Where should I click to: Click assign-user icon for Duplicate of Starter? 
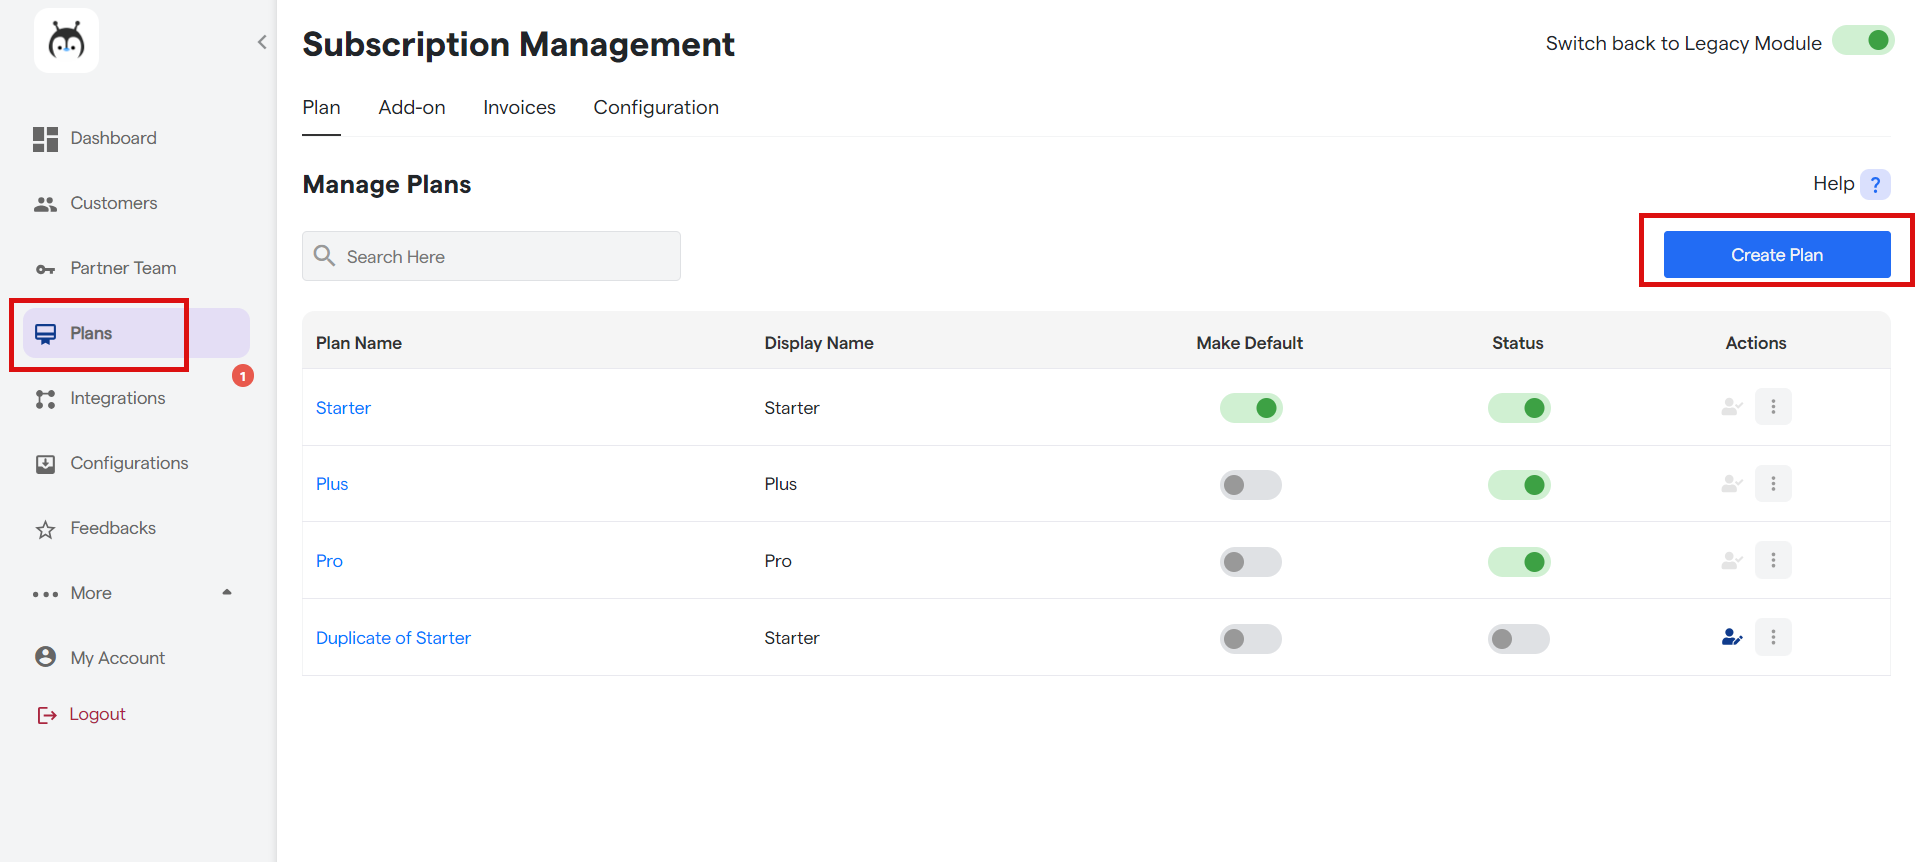1731,637
